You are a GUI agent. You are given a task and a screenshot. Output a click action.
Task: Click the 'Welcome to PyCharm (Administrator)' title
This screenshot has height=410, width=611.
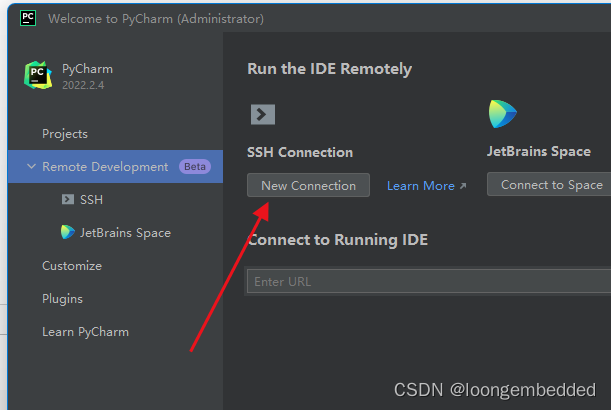tap(156, 19)
